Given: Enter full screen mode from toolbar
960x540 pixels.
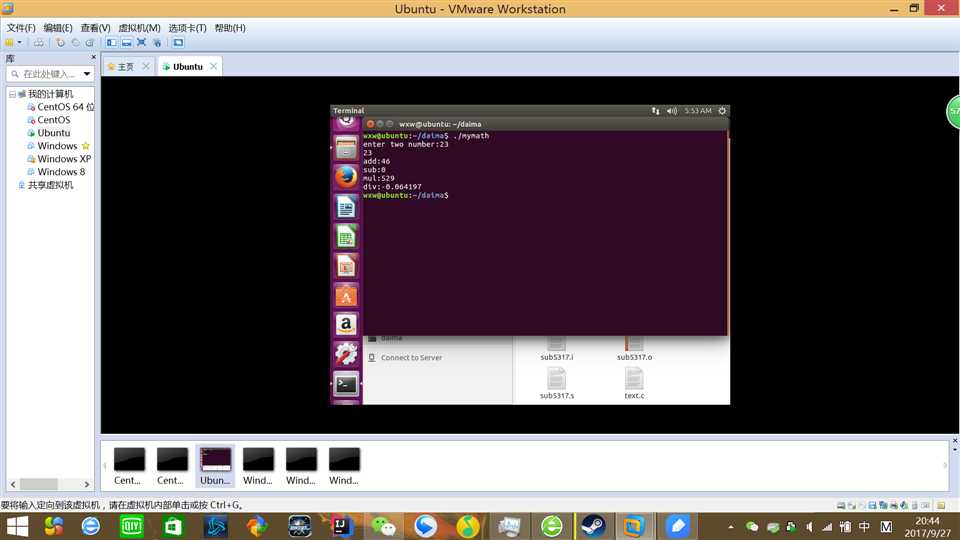Looking at the screenshot, I should tap(141, 43).
